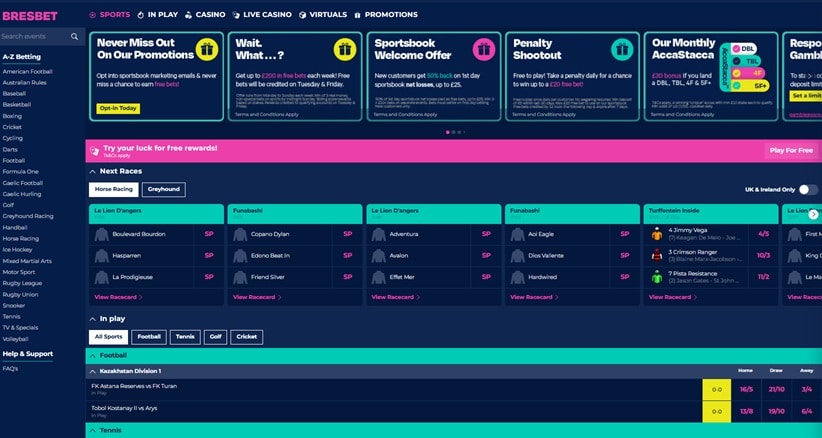Open the FK Astana Reserves vs FK Turan match
822x438 pixels.
pos(134,386)
